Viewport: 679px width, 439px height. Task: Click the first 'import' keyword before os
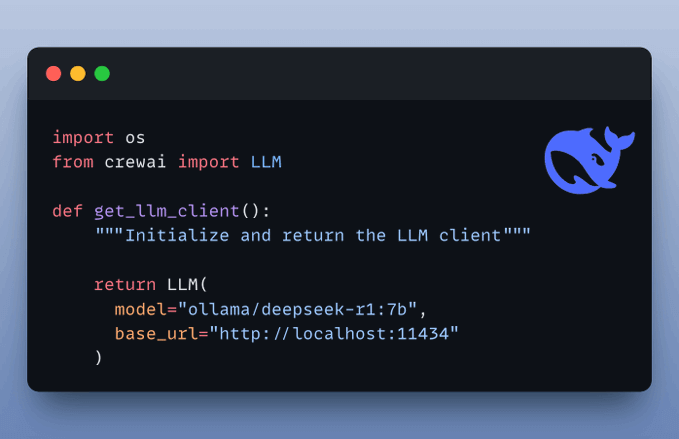point(83,138)
